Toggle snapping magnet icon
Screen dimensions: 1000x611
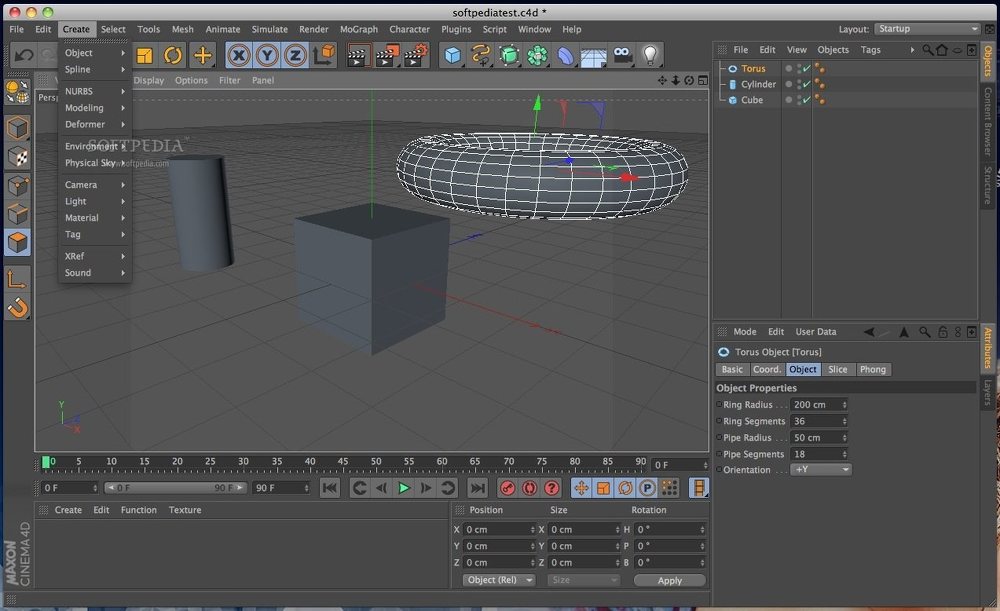[x=17, y=308]
